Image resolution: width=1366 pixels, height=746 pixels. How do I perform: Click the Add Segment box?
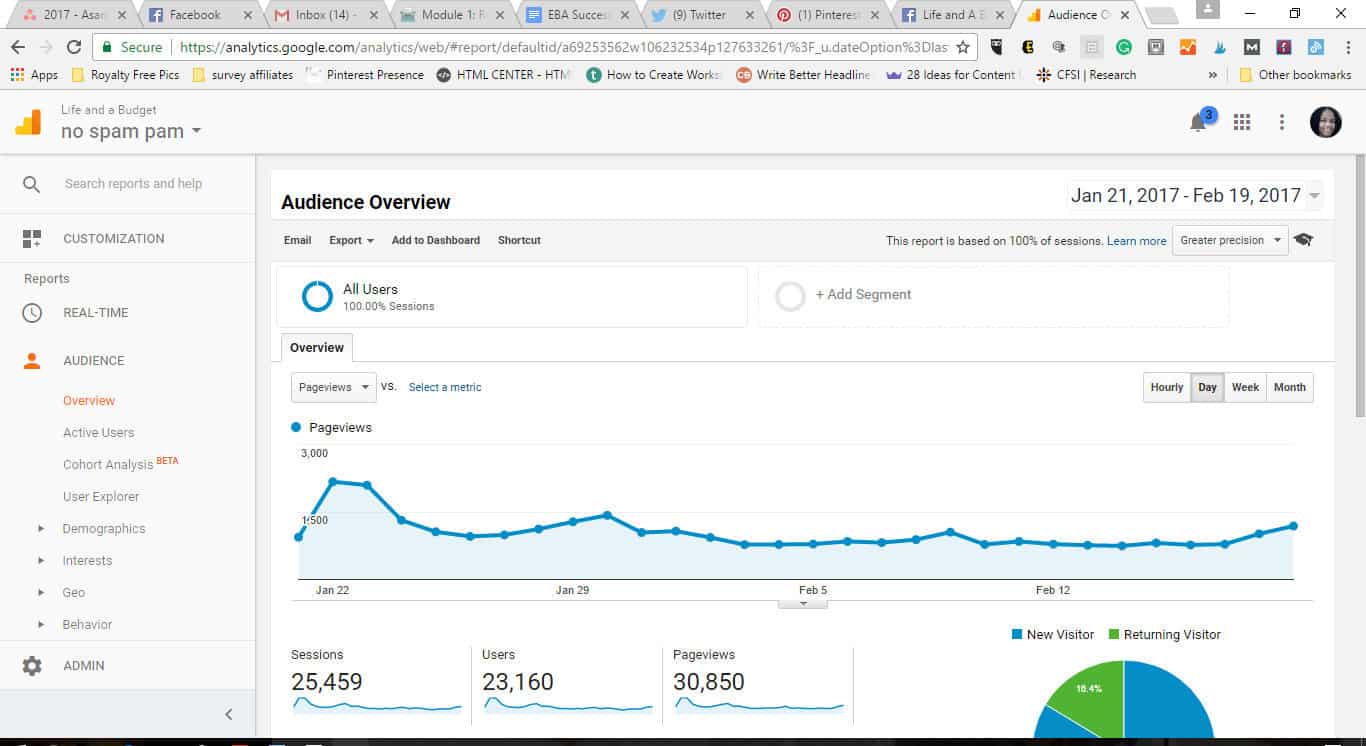993,296
